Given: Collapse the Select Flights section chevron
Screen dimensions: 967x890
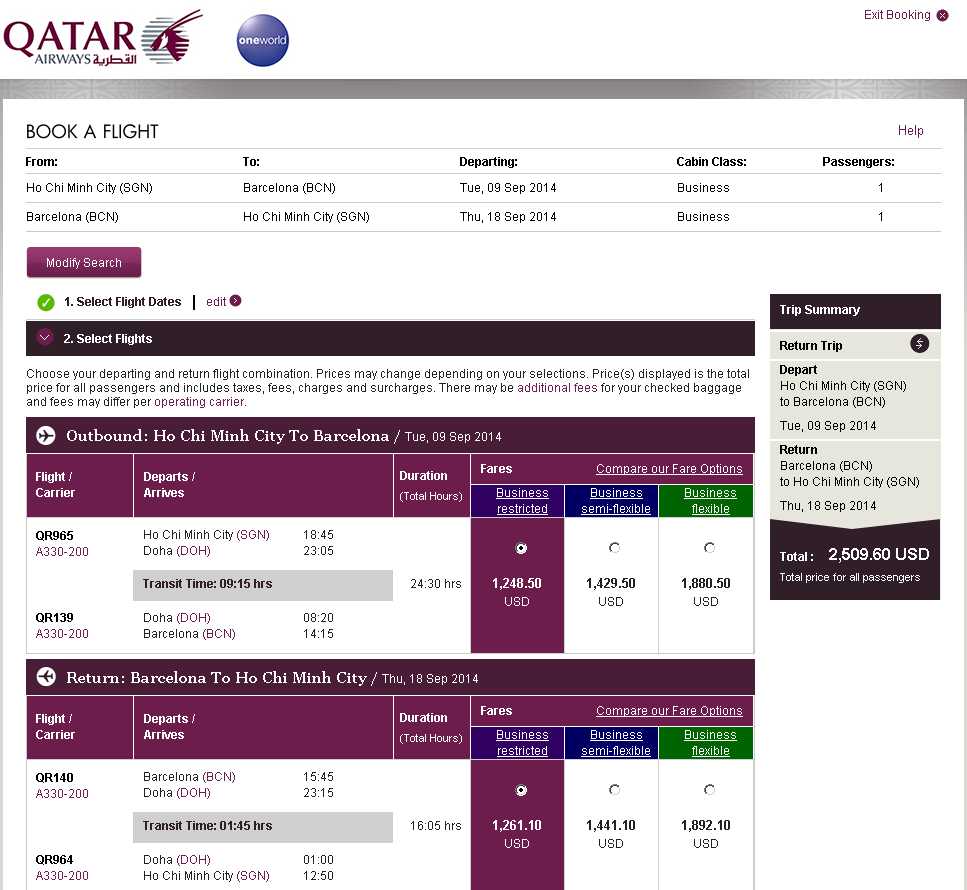Looking at the screenshot, I should [x=44, y=338].
